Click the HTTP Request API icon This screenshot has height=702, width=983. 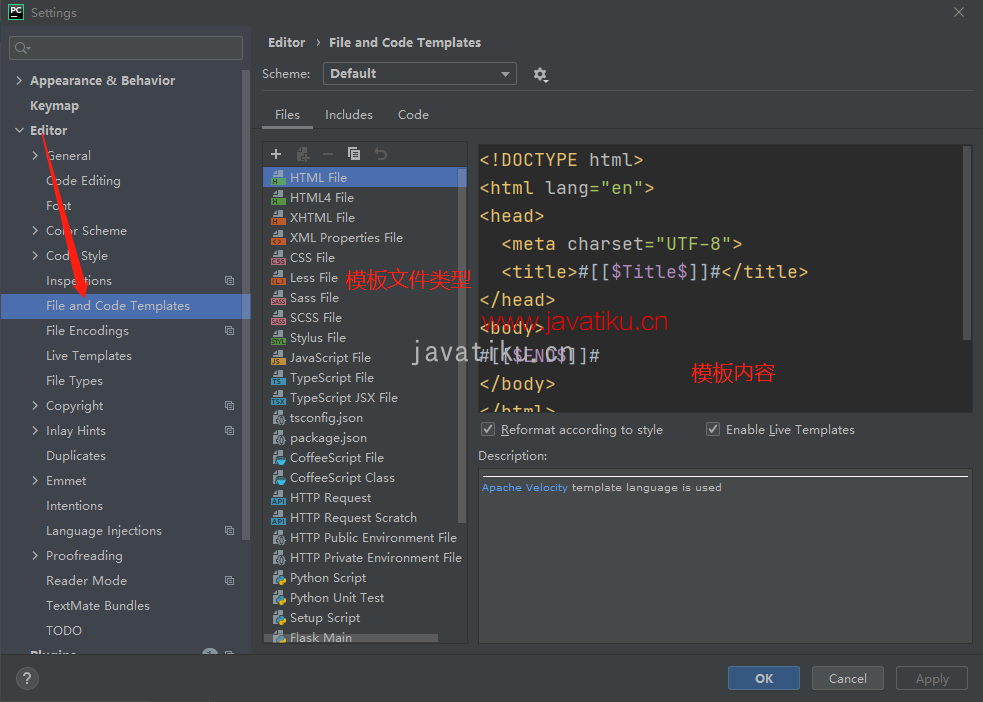[x=278, y=498]
